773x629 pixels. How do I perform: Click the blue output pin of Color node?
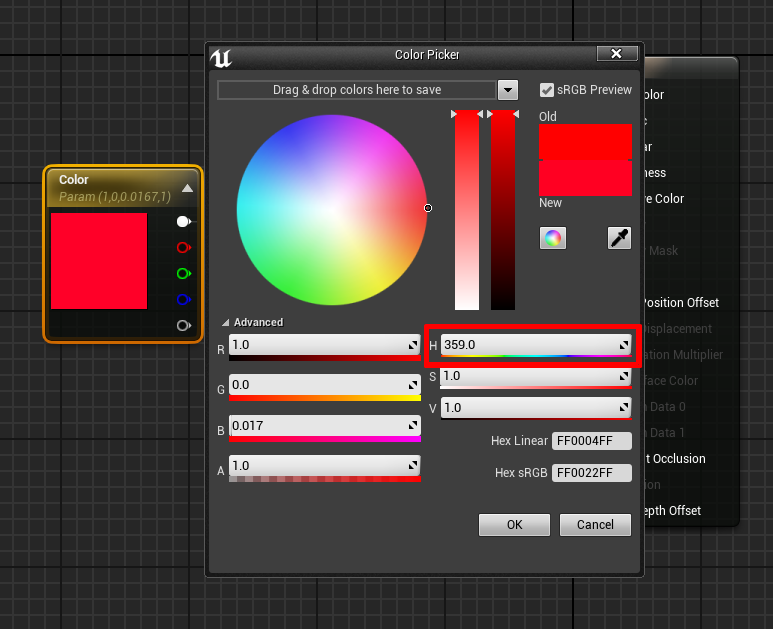(183, 299)
